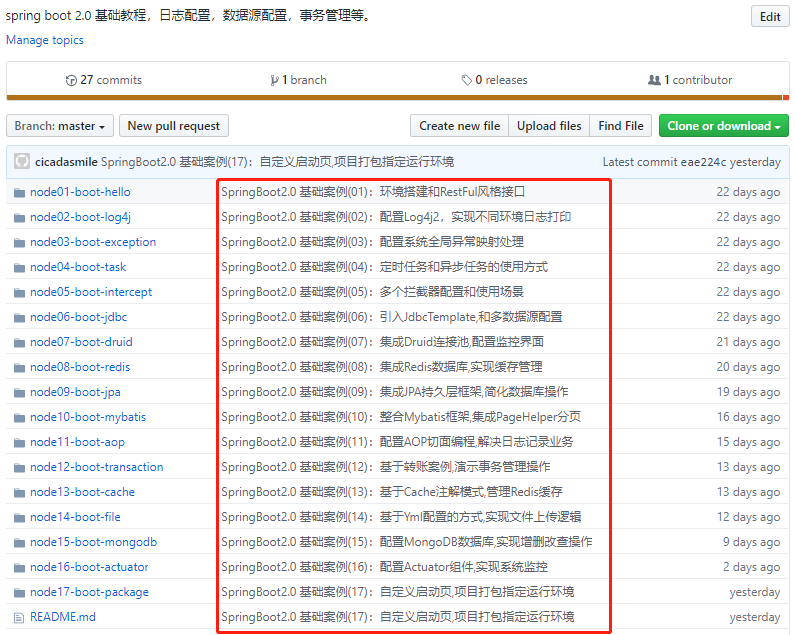Click the folder icon beside node03-boot-exception
The height and width of the screenshot is (635, 795).
[x=19, y=242]
